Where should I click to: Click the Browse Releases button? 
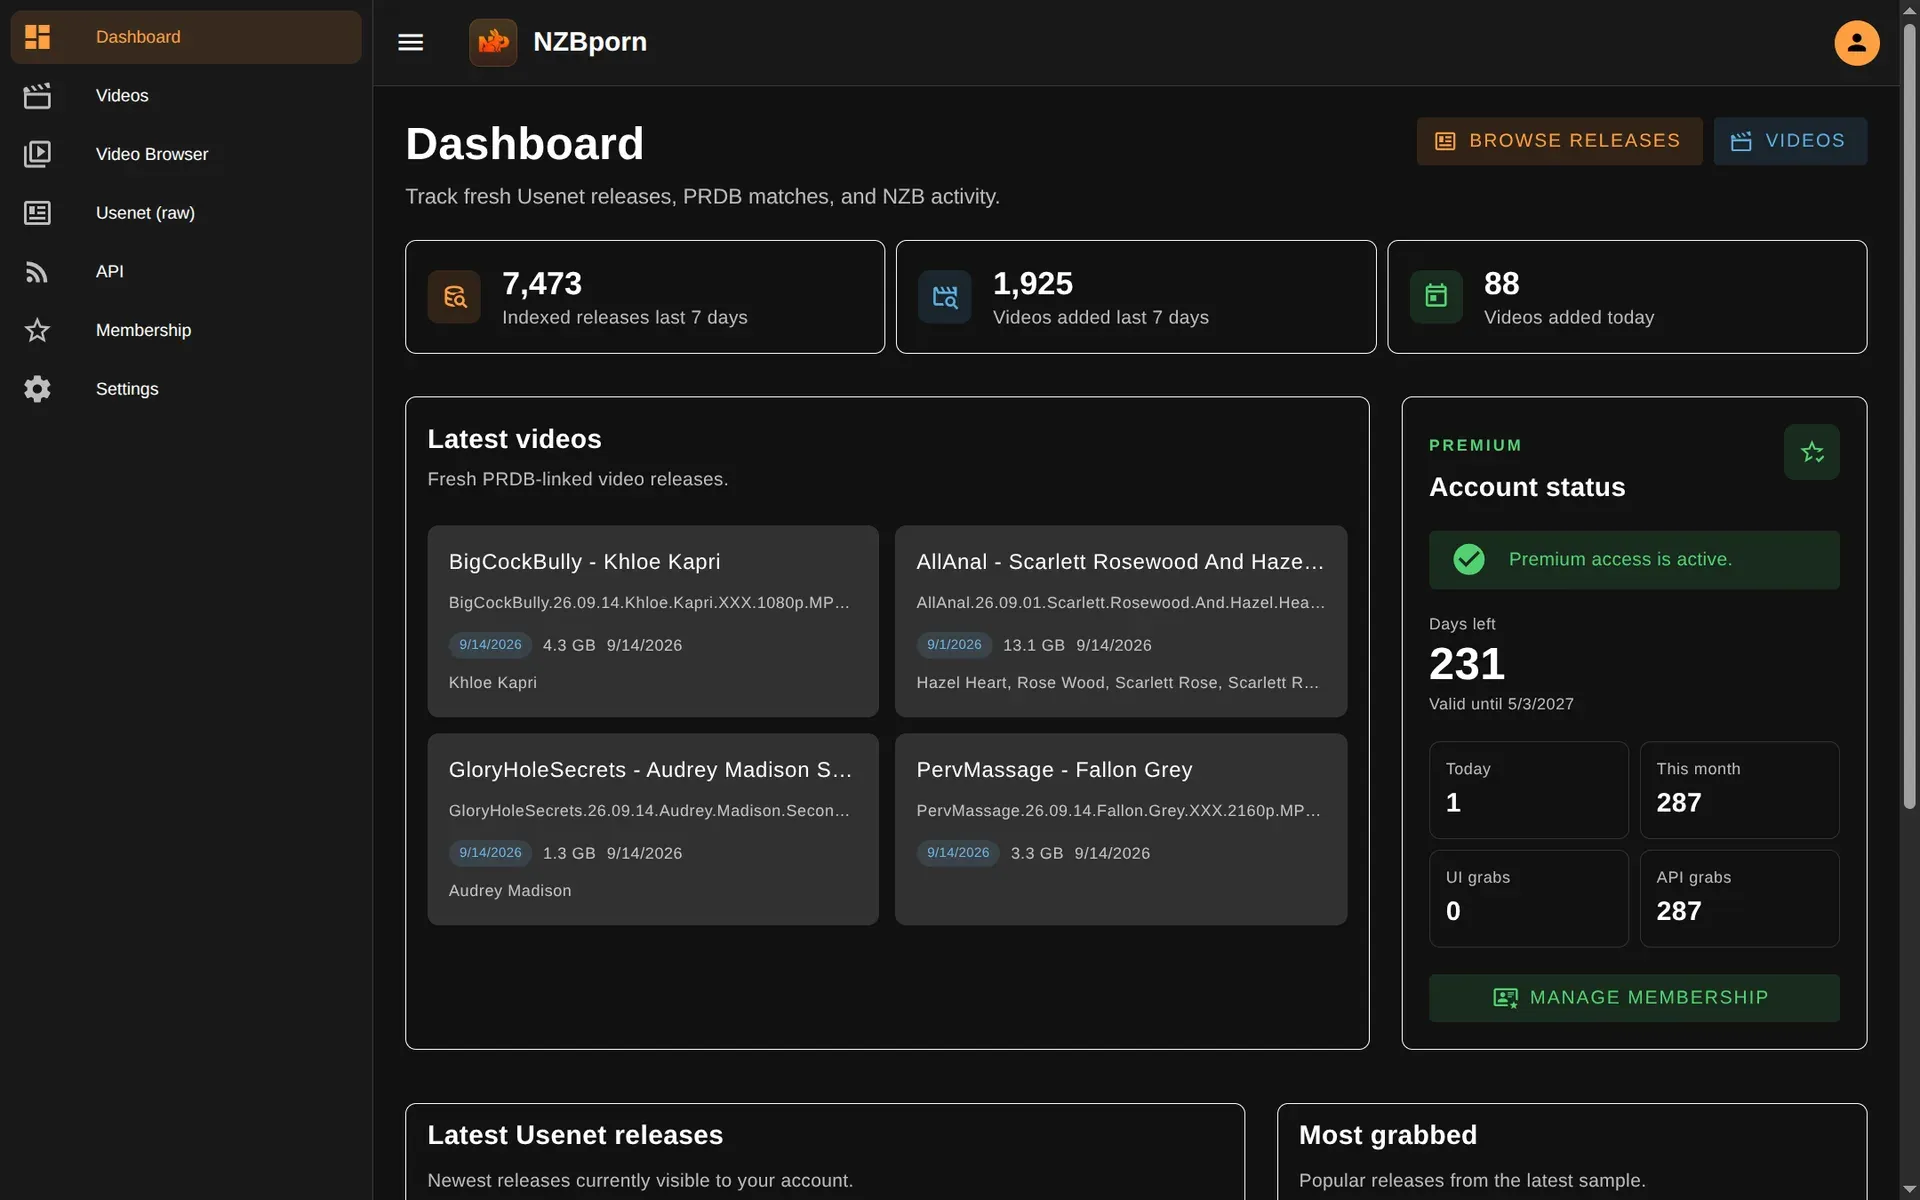pyautogui.click(x=1559, y=141)
